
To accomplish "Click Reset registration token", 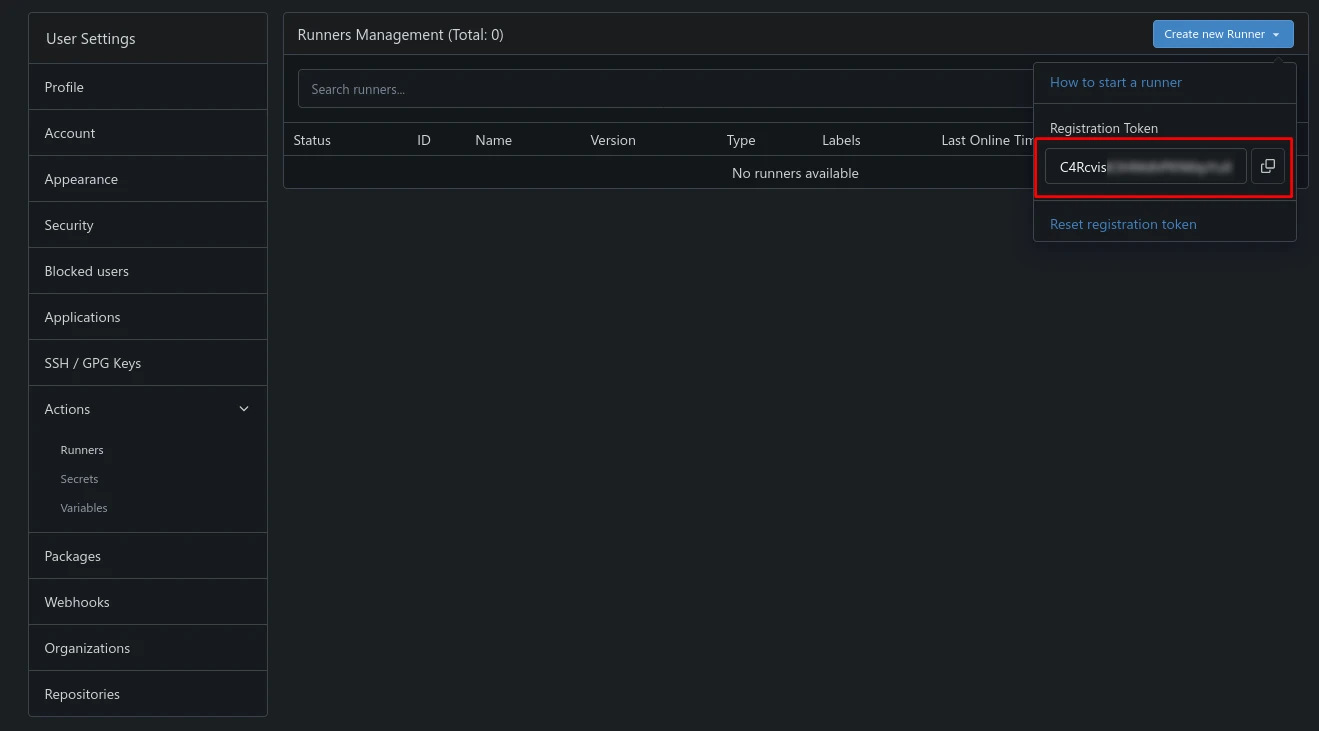I will 1122,224.
